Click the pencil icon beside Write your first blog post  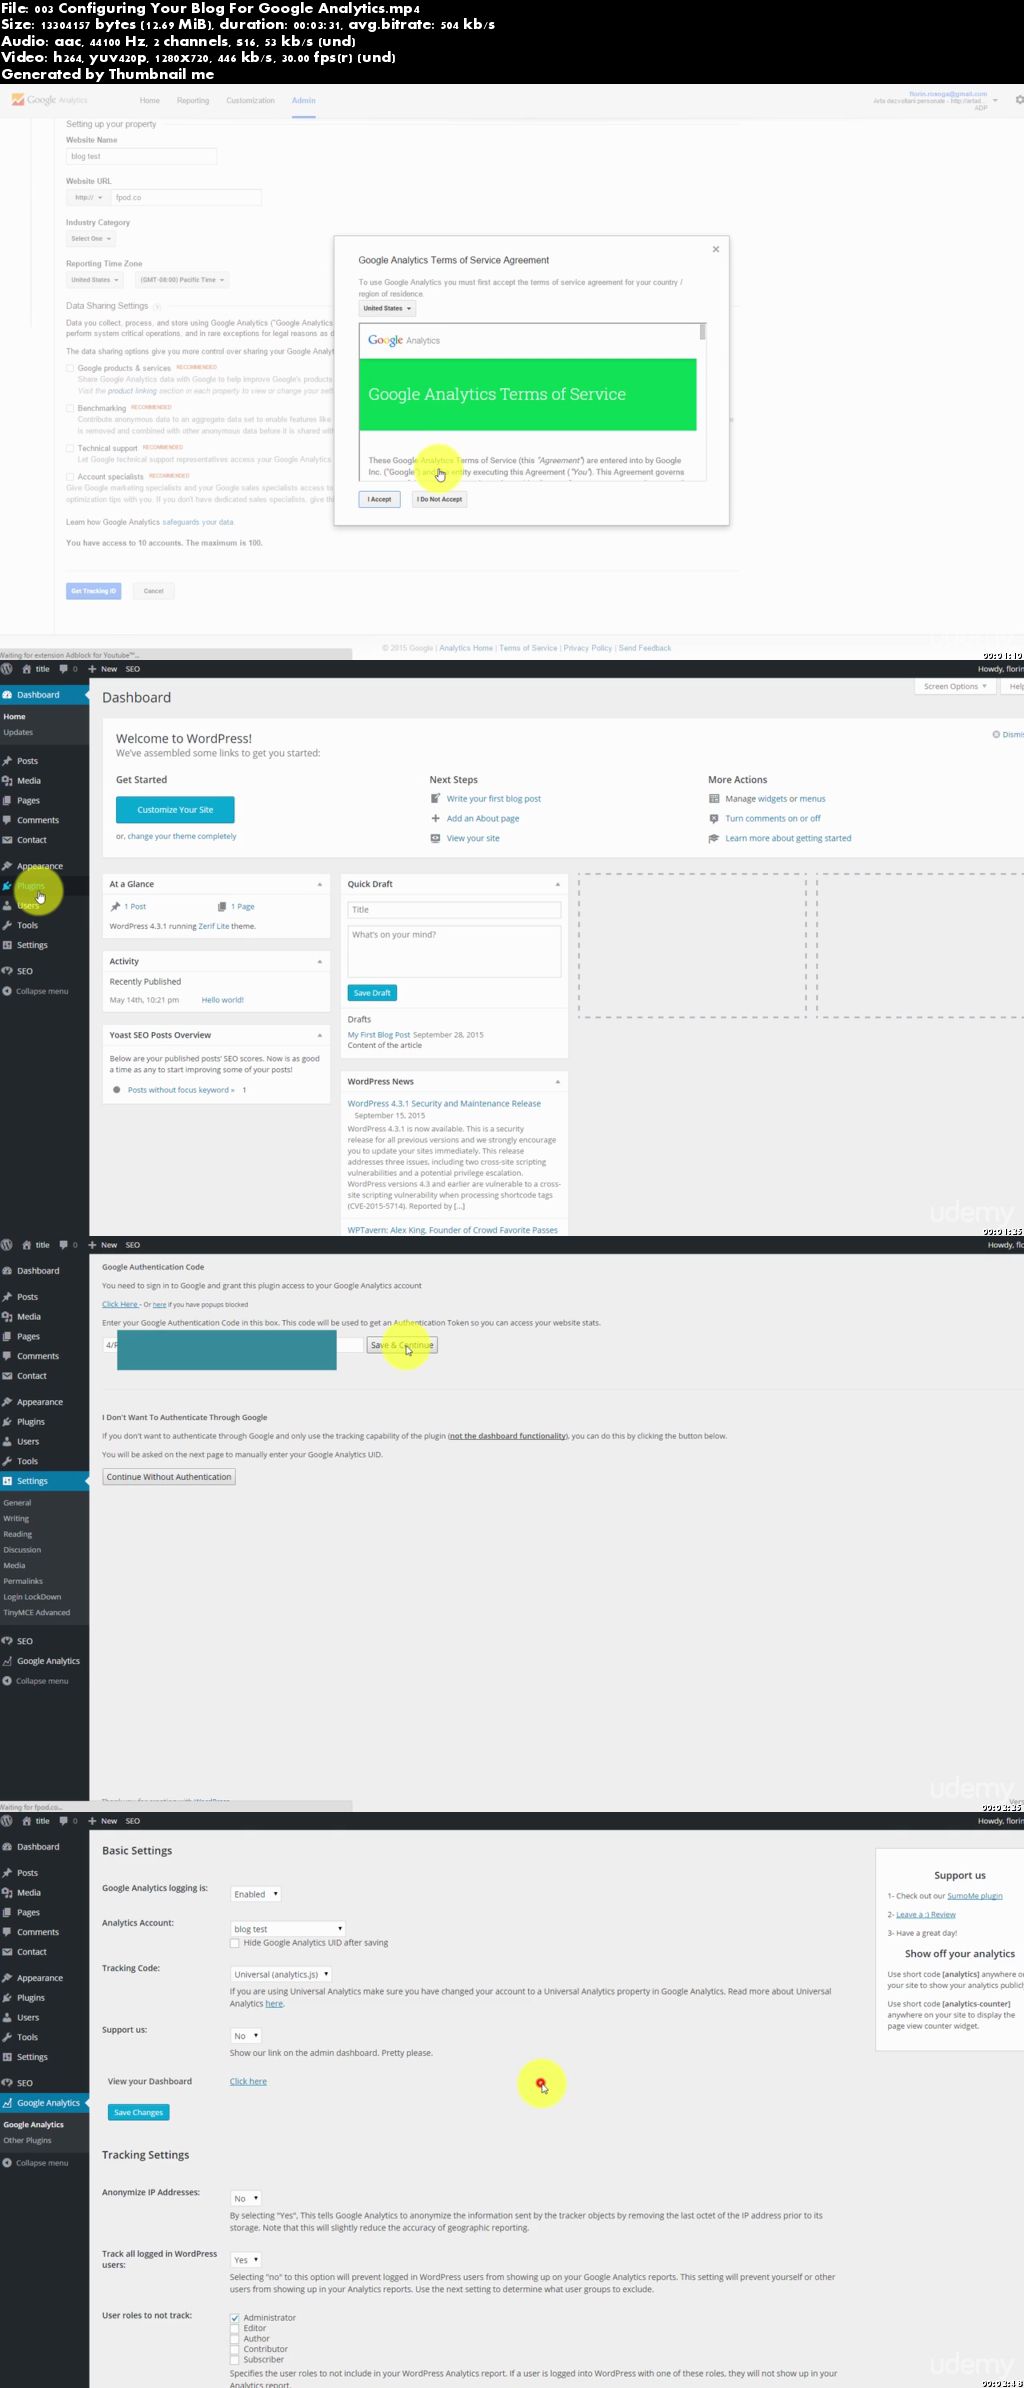435,799
